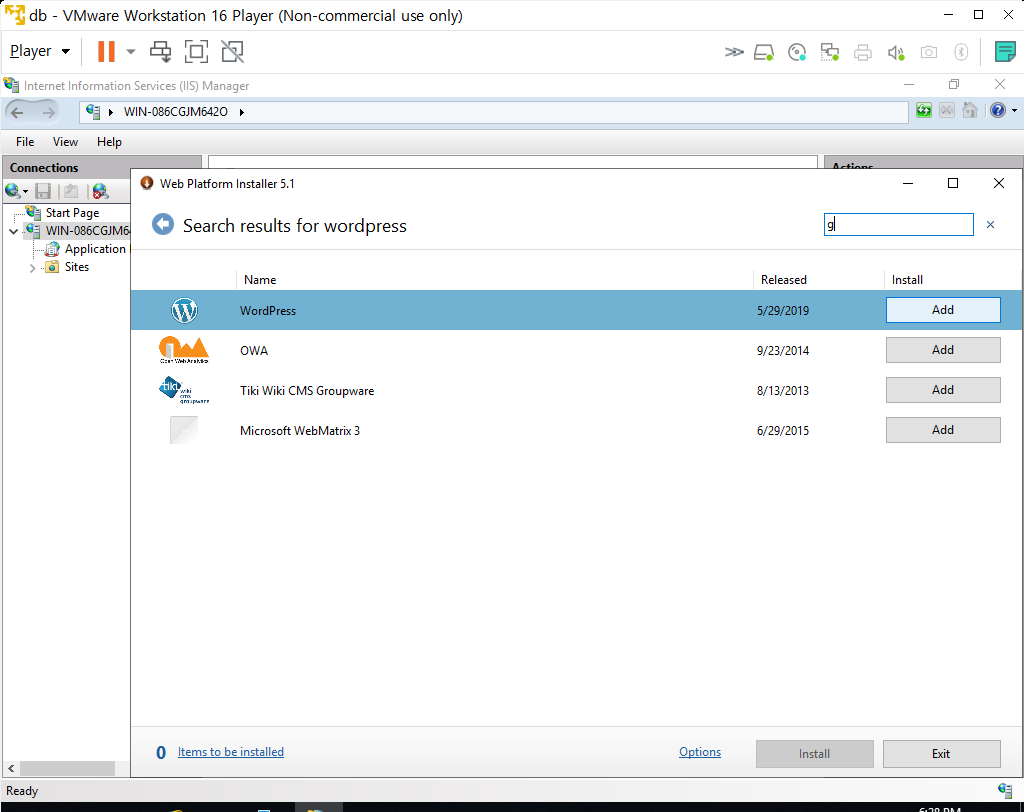Click the search box in Web Platform Installer
The width and height of the screenshot is (1024, 812).
pyautogui.click(x=898, y=225)
